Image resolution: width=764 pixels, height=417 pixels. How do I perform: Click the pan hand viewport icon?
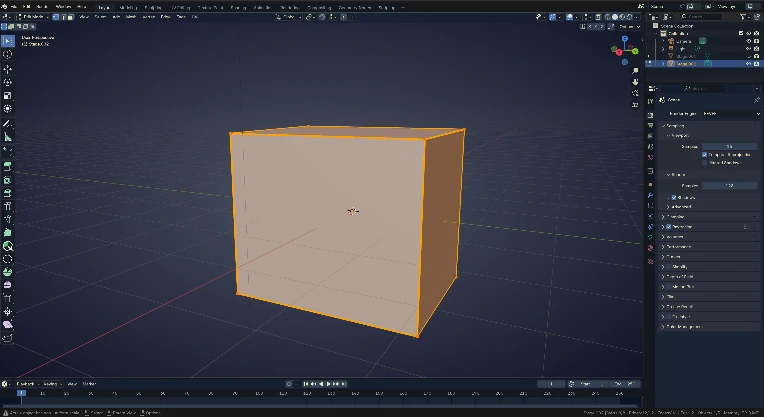tap(635, 82)
